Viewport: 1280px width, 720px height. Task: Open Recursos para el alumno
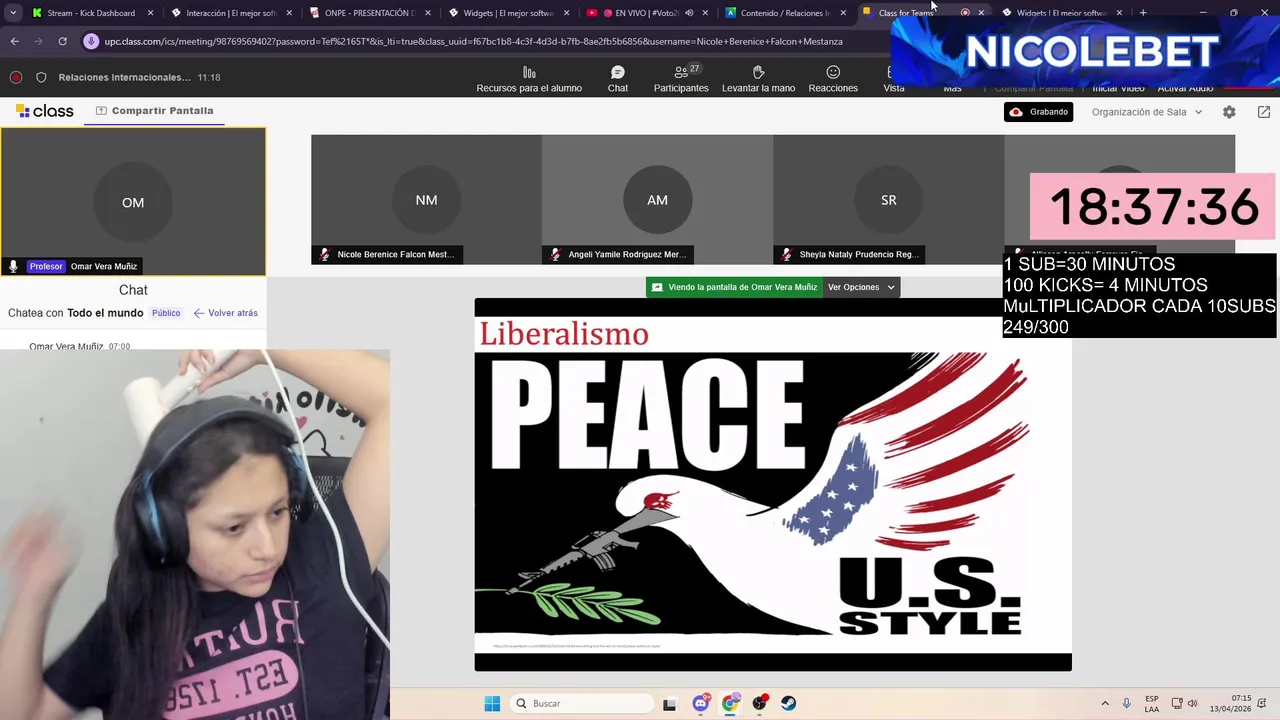[529, 79]
